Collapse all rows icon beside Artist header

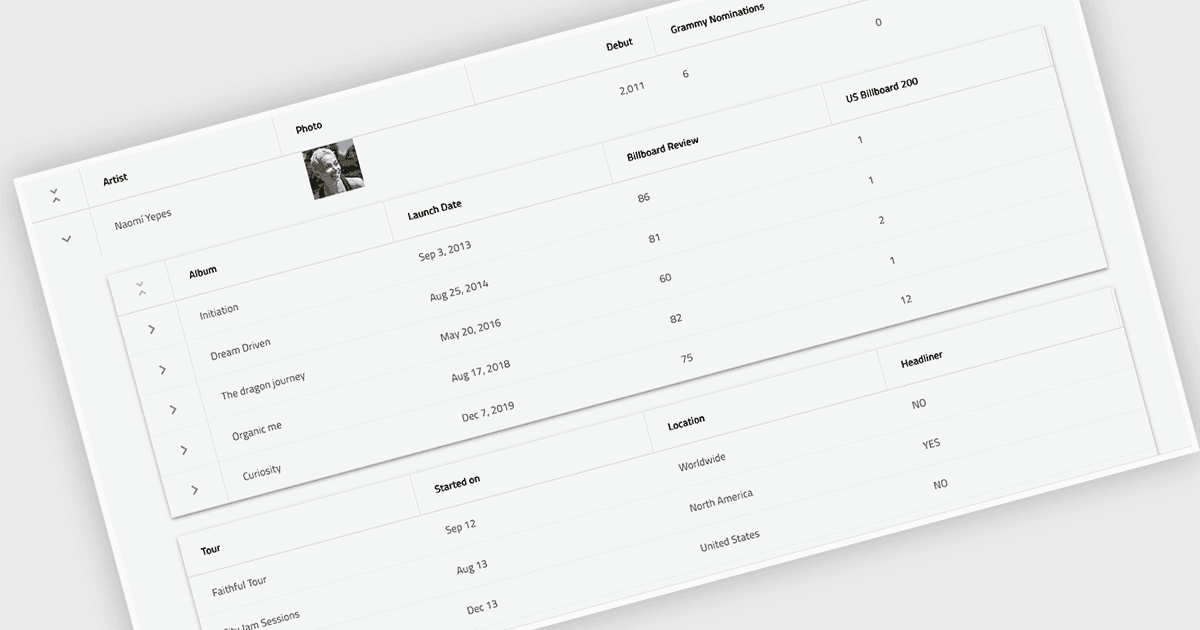click(x=56, y=197)
